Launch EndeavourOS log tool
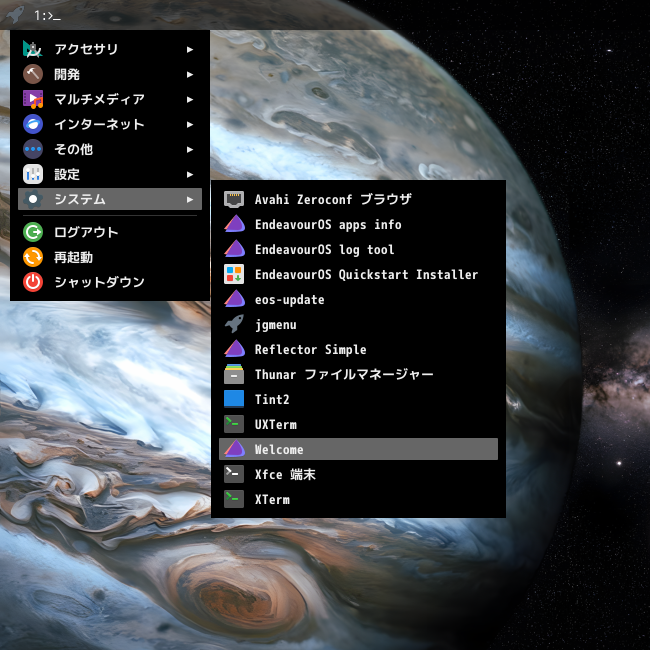The width and height of the screenshot is (650, 650). pos(358,250)
